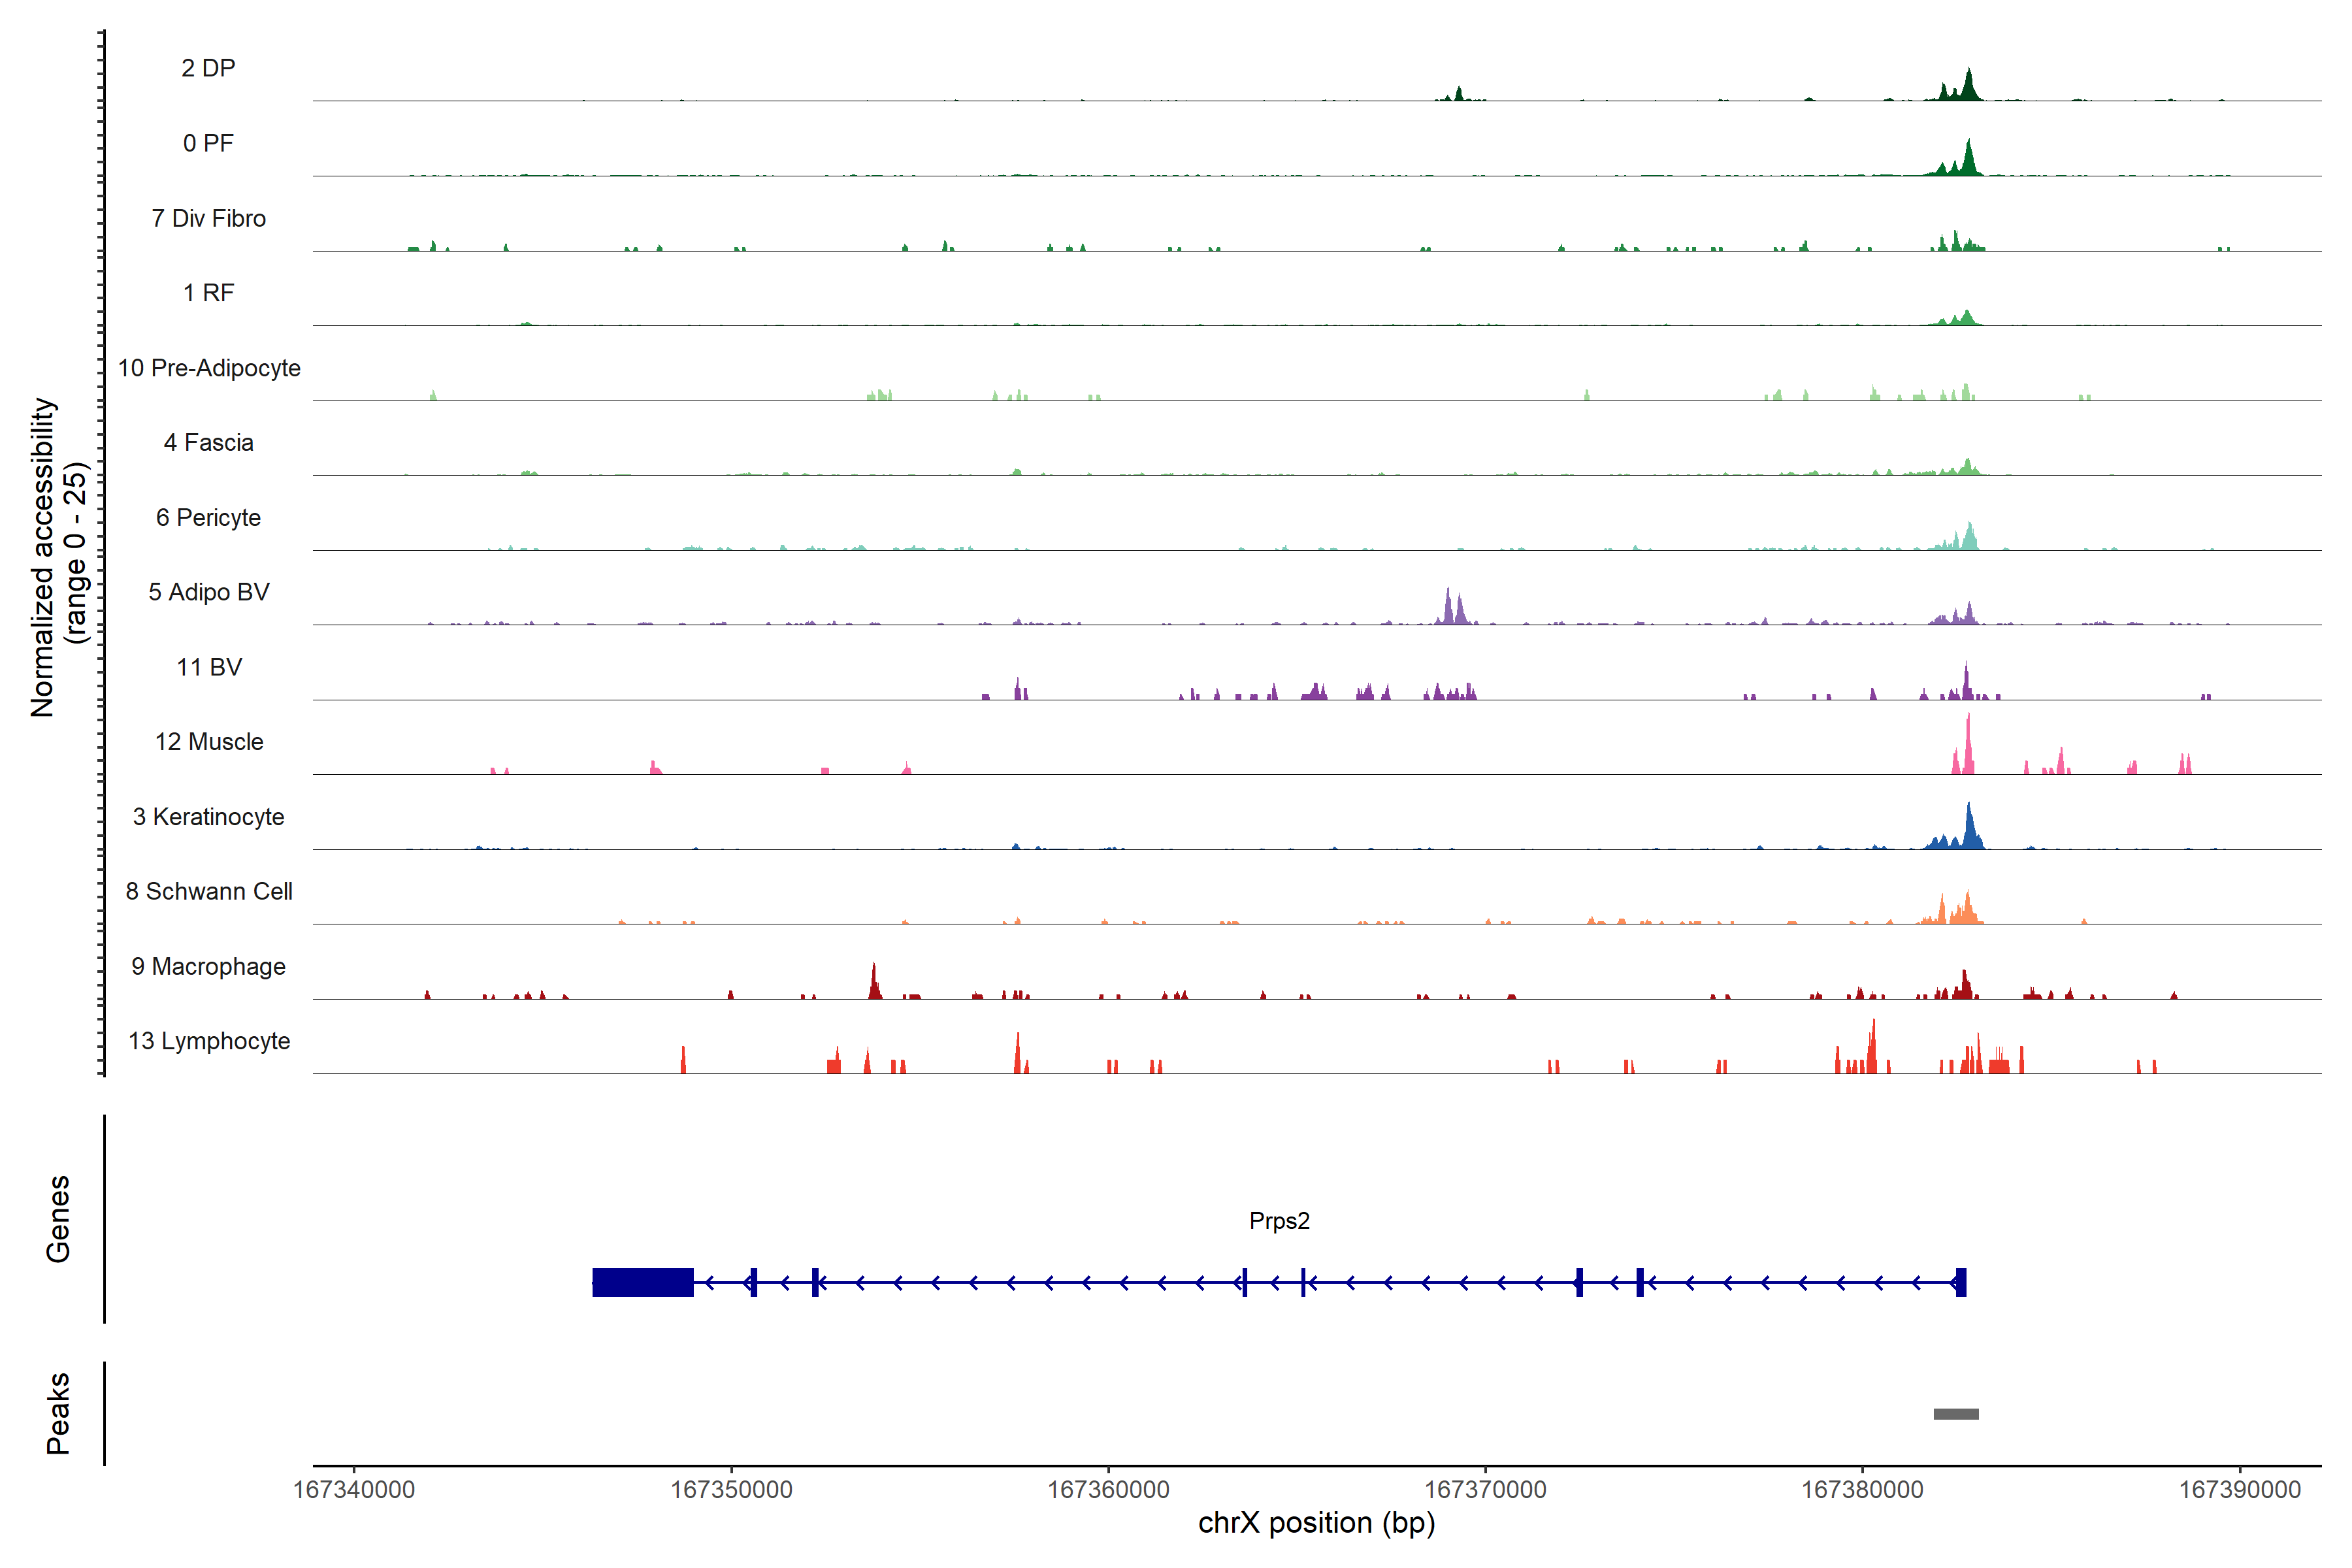
Task: Click the 0 PF track label
Action: 208,143
